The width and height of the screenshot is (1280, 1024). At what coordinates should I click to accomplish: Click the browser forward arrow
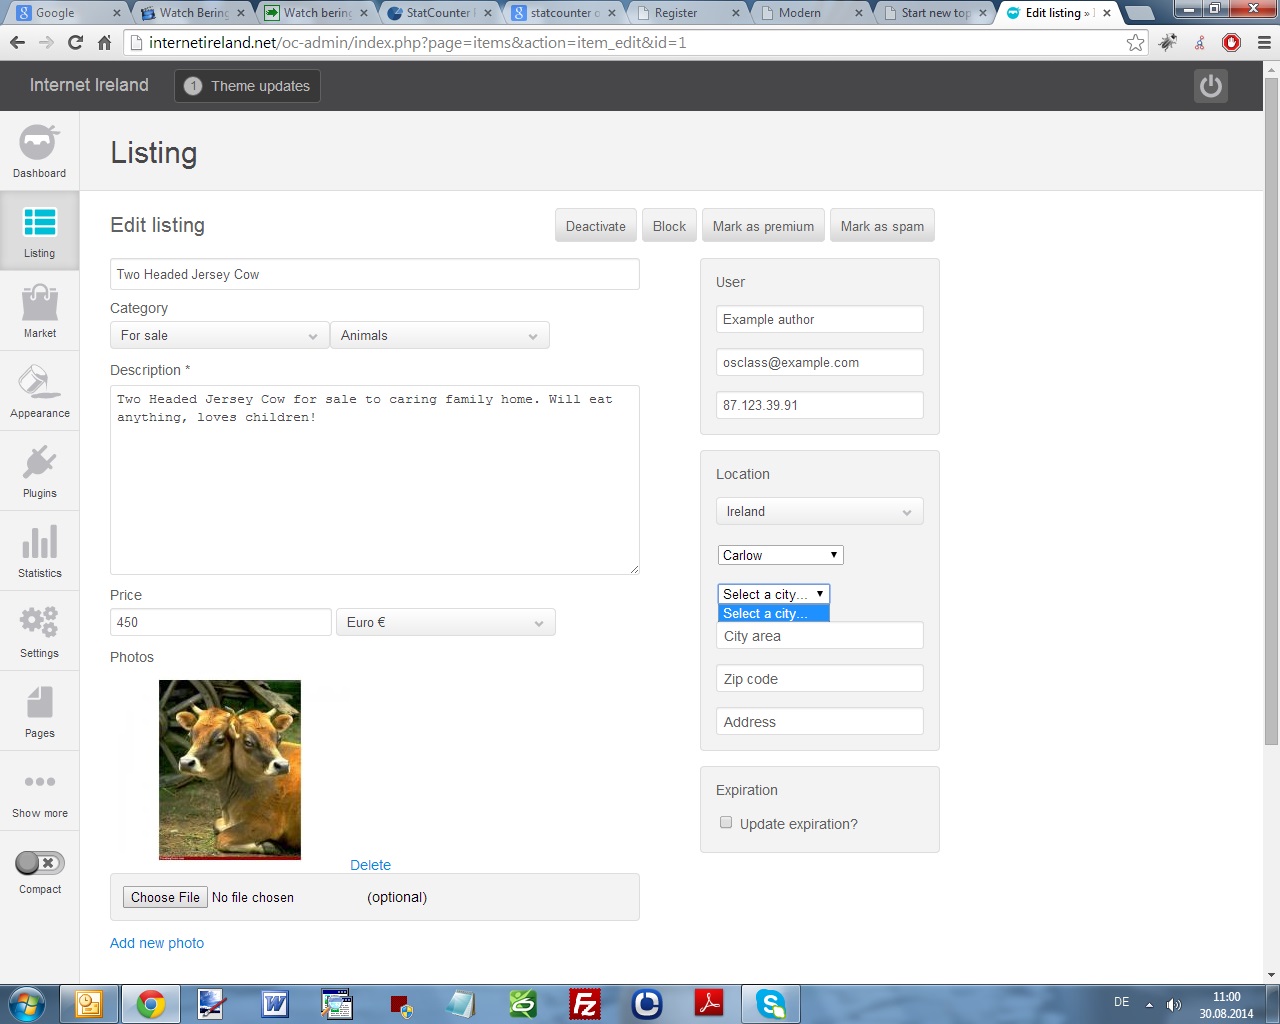pos(46,43)
